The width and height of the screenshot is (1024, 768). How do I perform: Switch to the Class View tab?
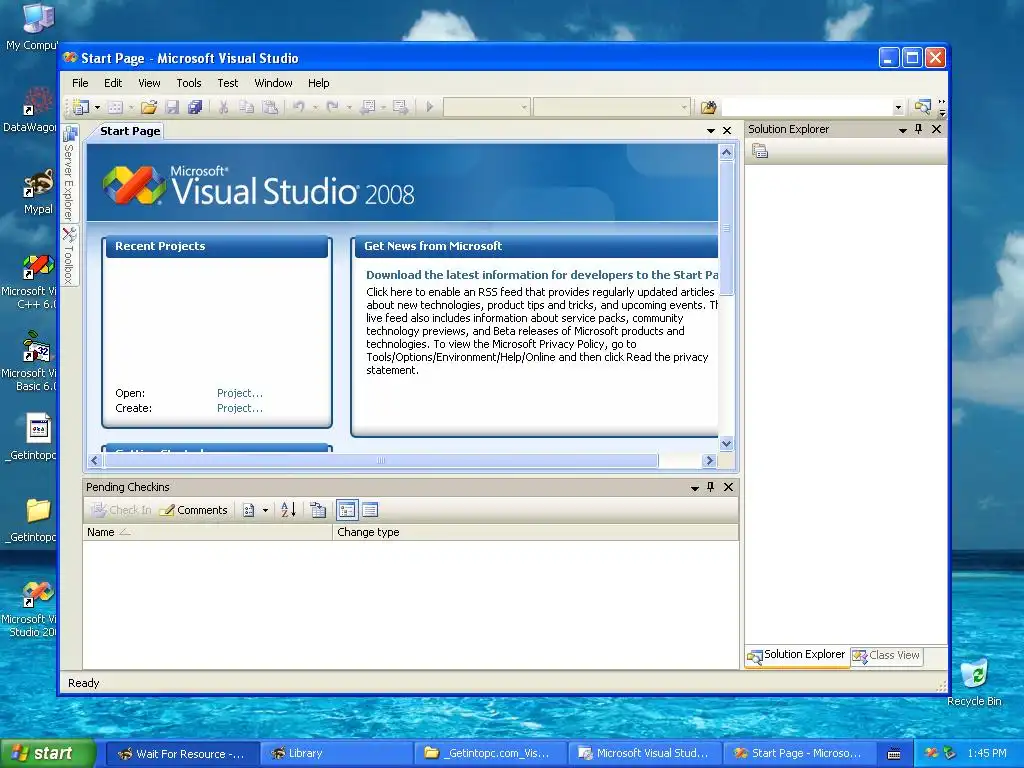coord(887,656)
